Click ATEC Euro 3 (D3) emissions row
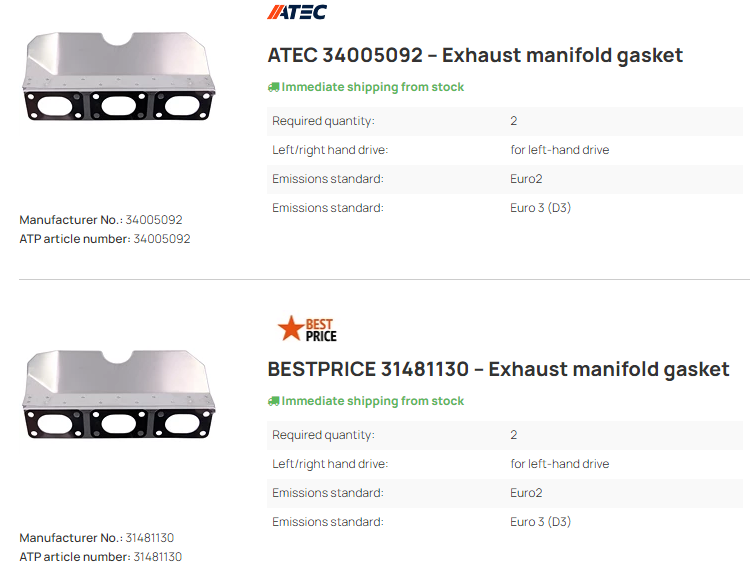The height and width of the screenshot is (564, 750). click(x=505, y=208)
